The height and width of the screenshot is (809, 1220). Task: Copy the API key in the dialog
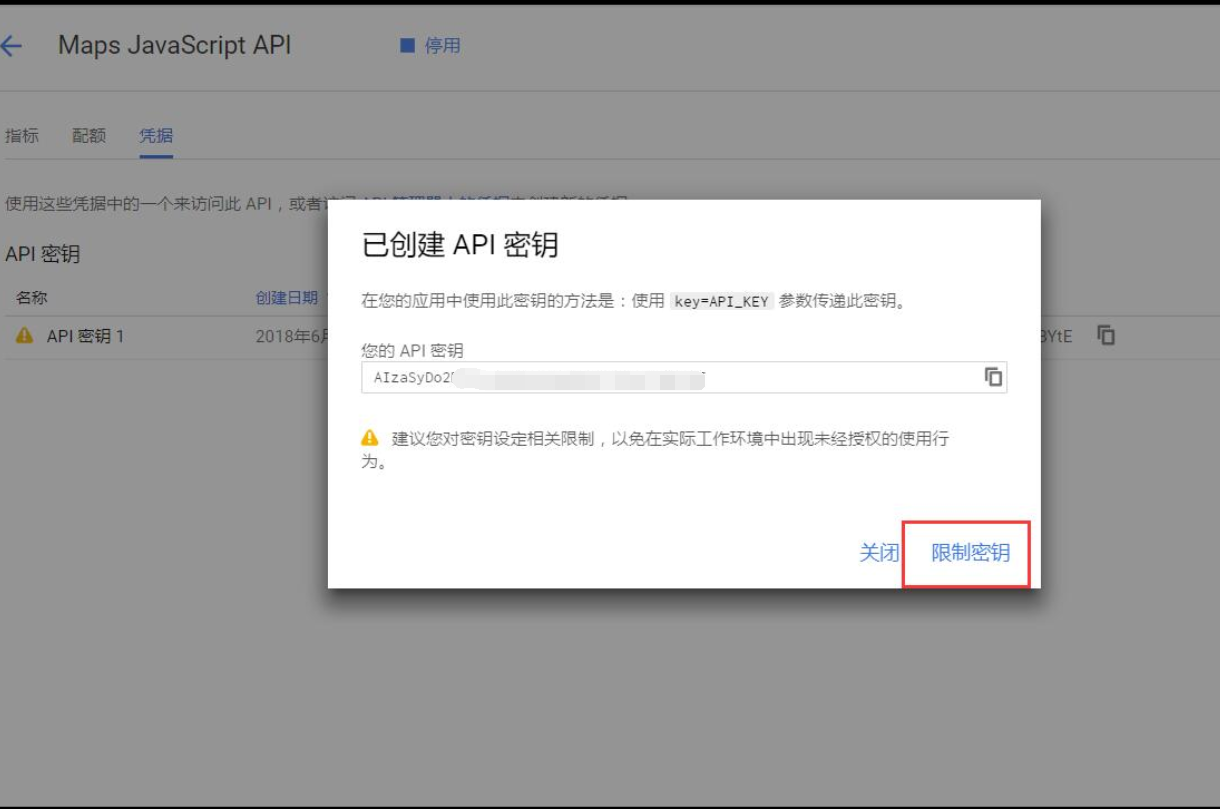[993, 377]
